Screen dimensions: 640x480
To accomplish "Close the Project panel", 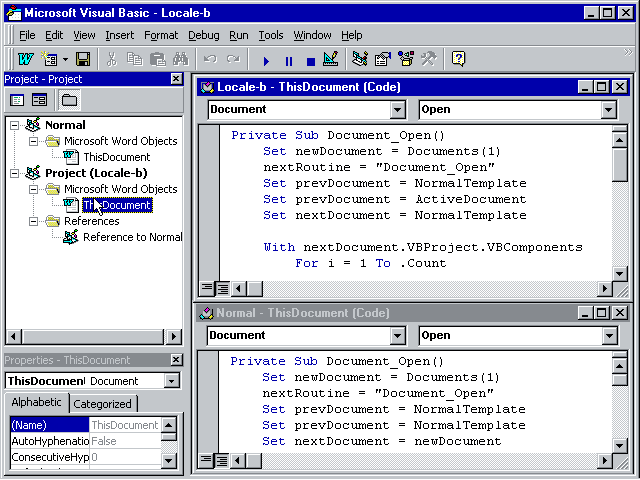I will (x=176, y=79).
